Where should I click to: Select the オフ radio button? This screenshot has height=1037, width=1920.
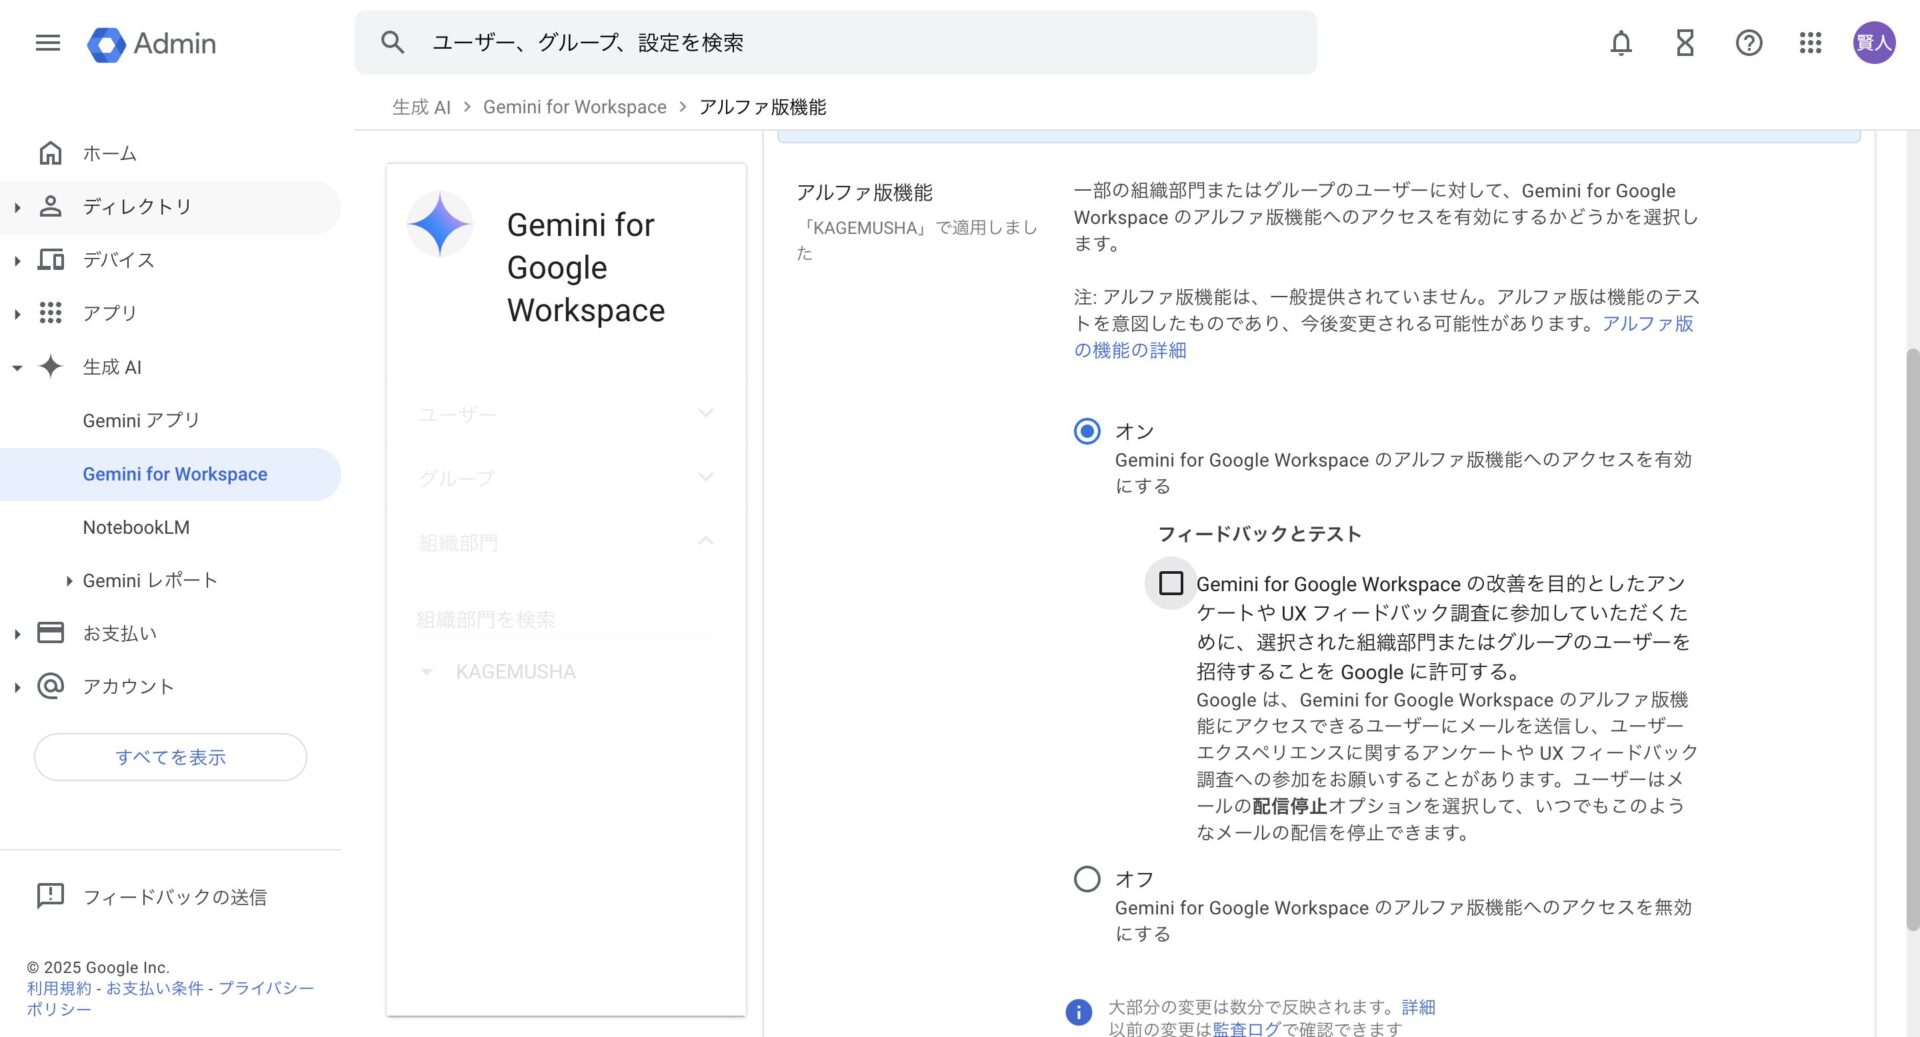pyautogui.click(x=1087, y=879)
